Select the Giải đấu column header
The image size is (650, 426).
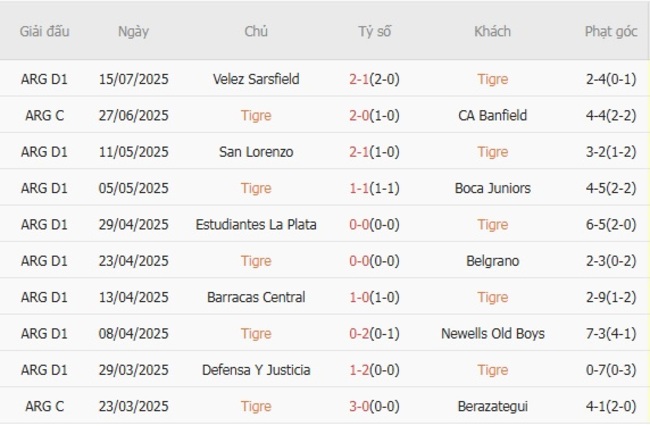pos(44,31)
